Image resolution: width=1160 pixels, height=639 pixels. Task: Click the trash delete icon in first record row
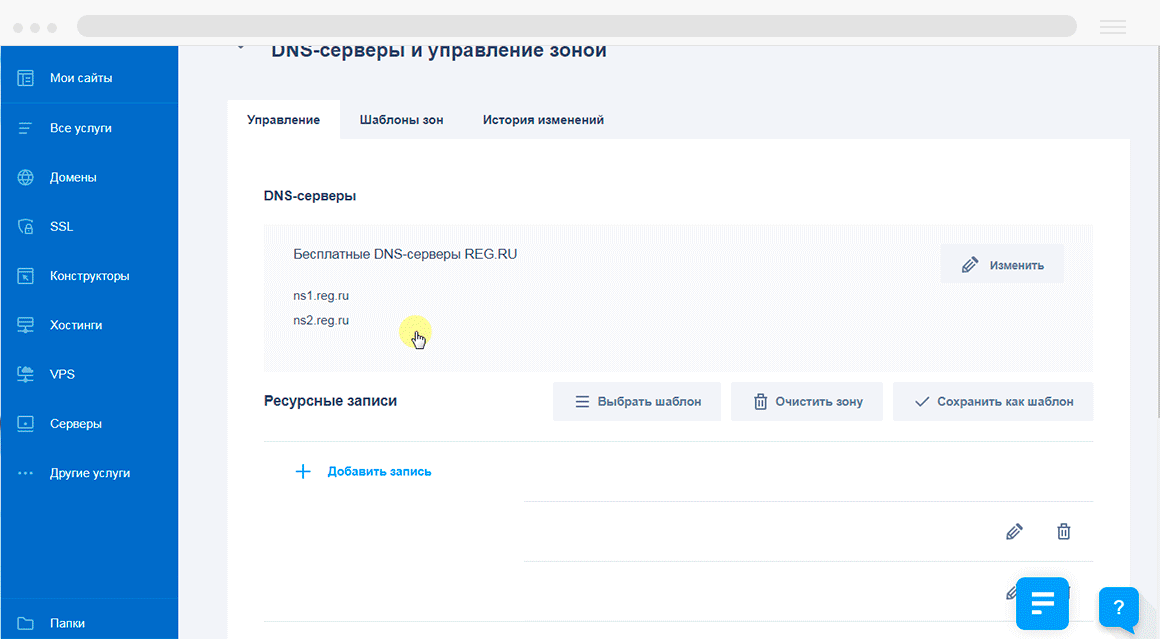coord(1064,532)
